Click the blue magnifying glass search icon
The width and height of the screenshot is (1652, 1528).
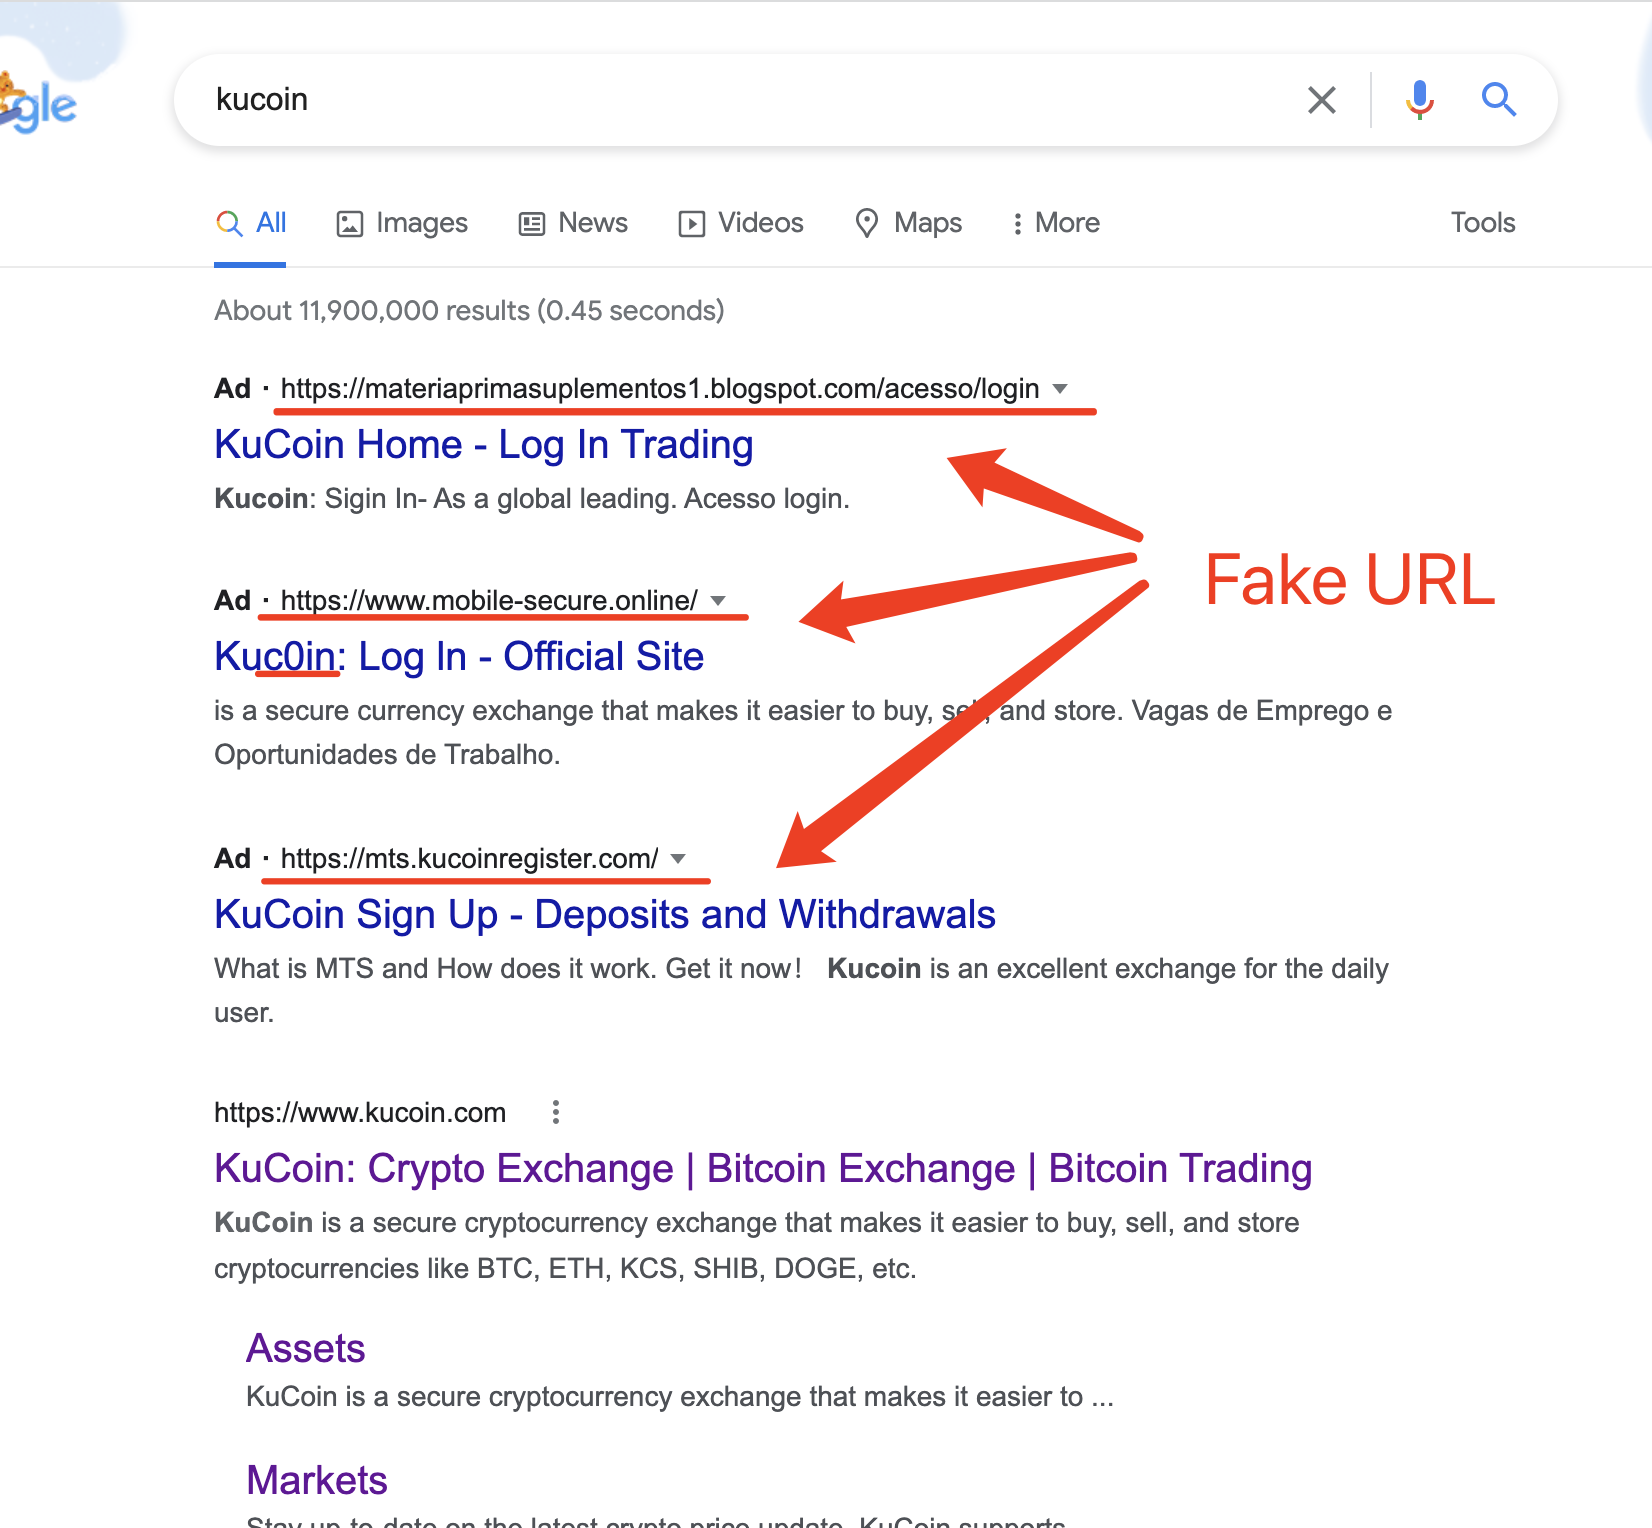tap(1498, 100)
